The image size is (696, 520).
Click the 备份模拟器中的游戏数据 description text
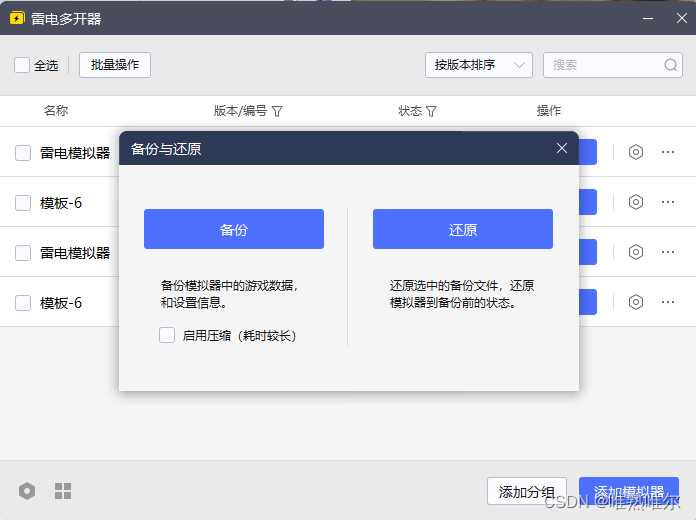pos(229,294)
